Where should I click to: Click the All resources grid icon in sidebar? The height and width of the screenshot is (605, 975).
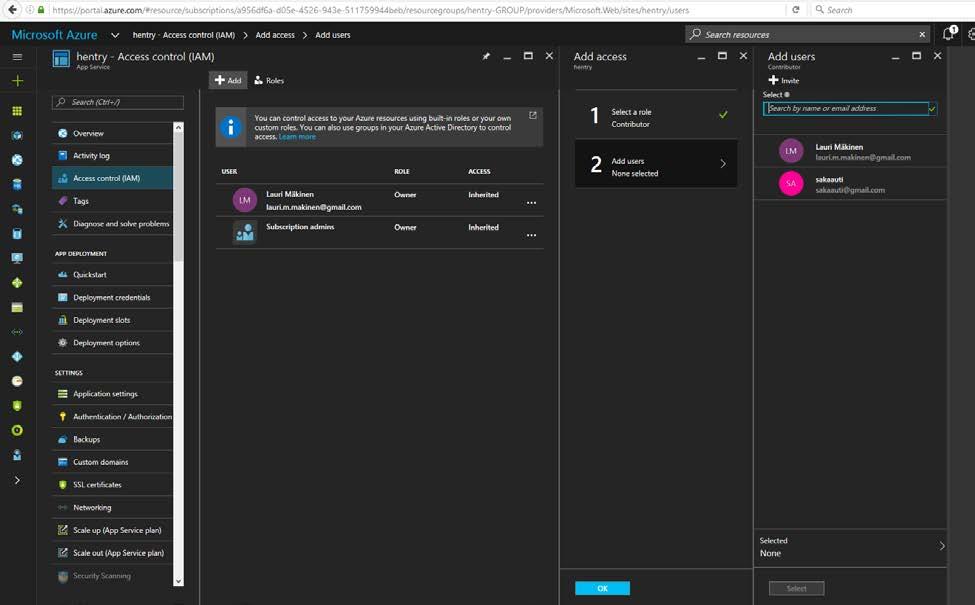(17, 111)
